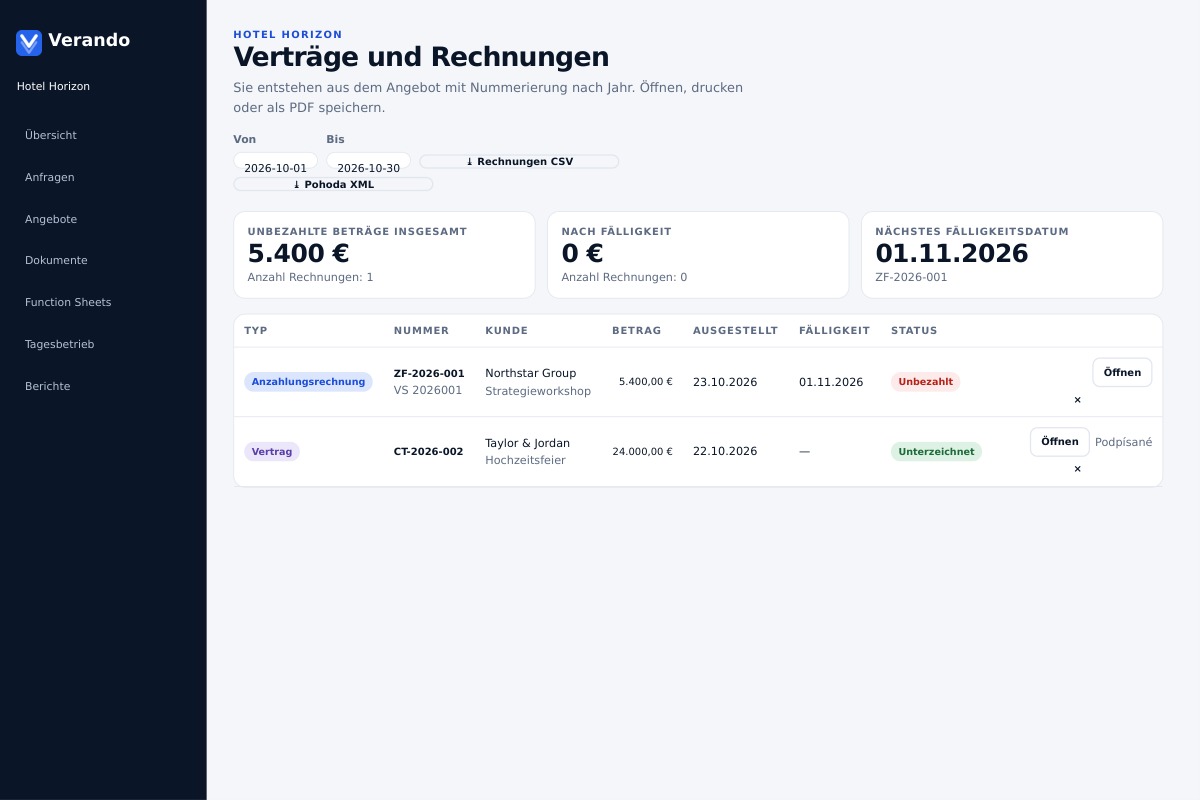Delete the ZF-2026-001 invoice row with ×
The width and height of the screenshot is (1200, 800).
point(1077,400)
